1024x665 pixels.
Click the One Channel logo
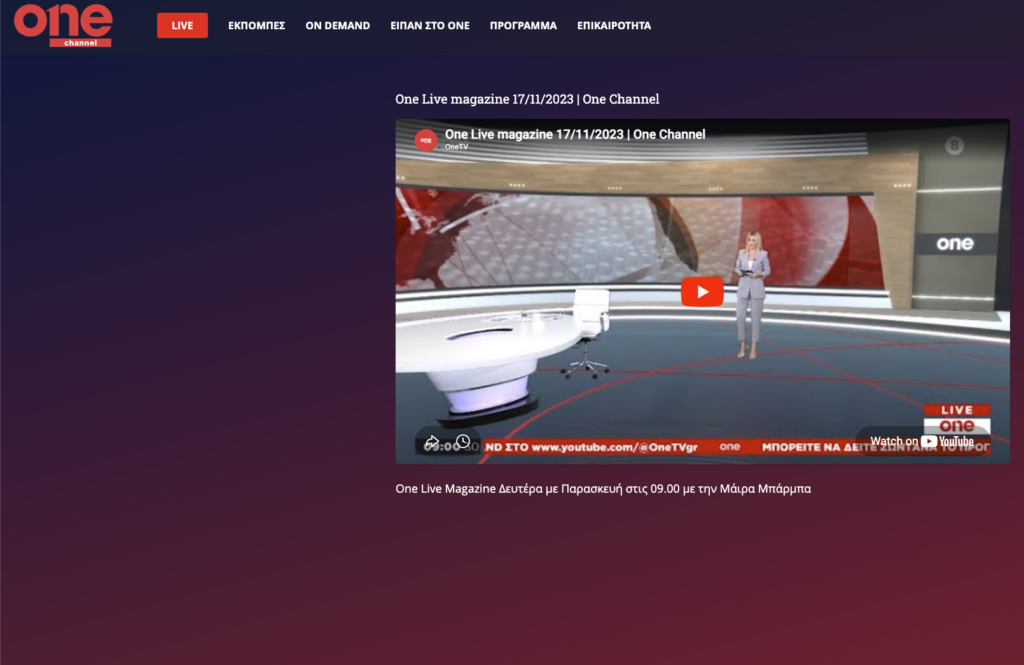tap(63, 25)
